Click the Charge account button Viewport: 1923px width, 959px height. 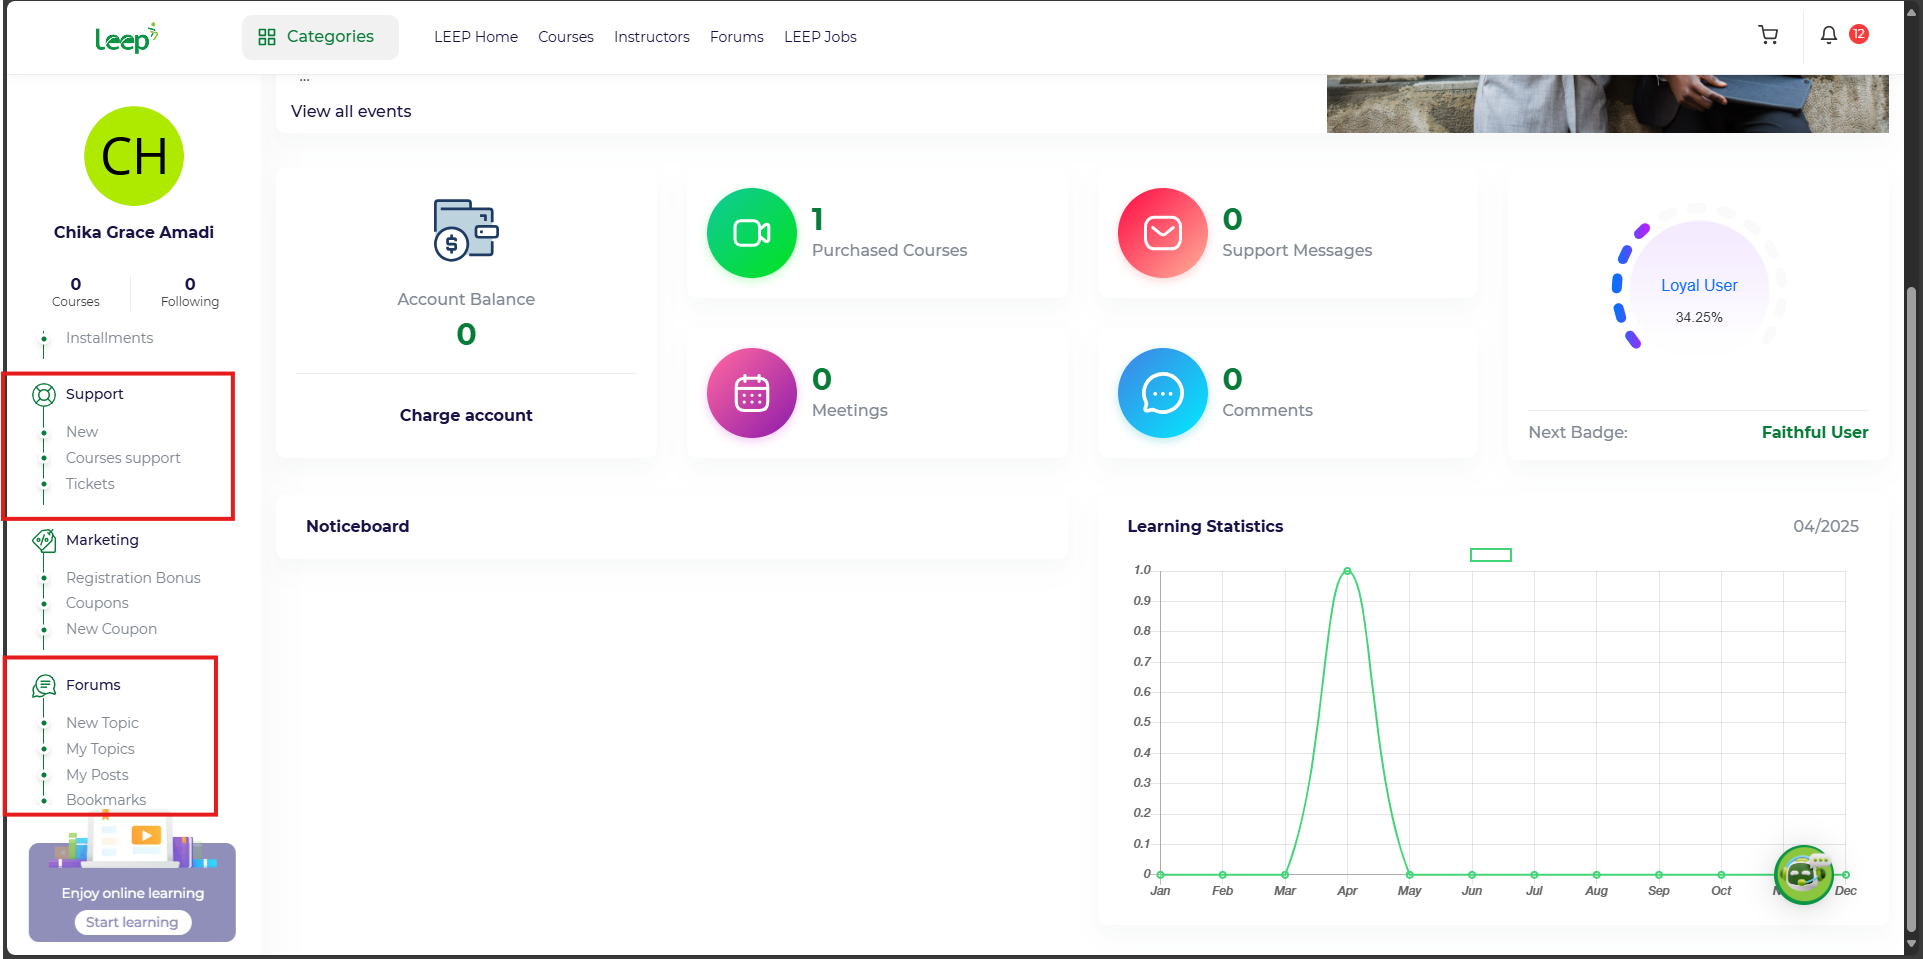pos(466,415)
